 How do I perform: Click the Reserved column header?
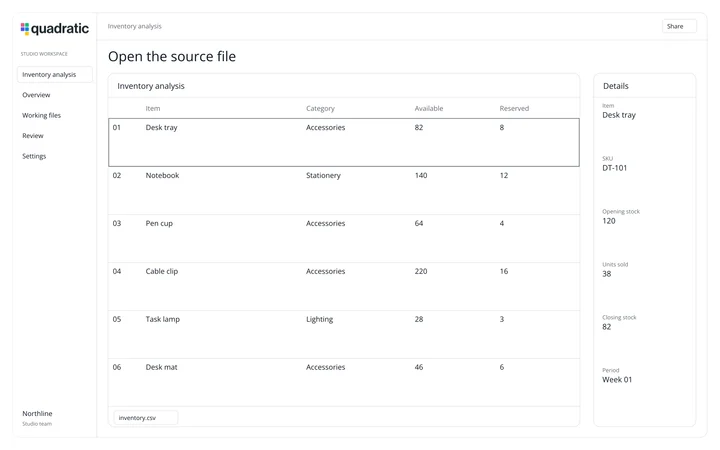514,108
